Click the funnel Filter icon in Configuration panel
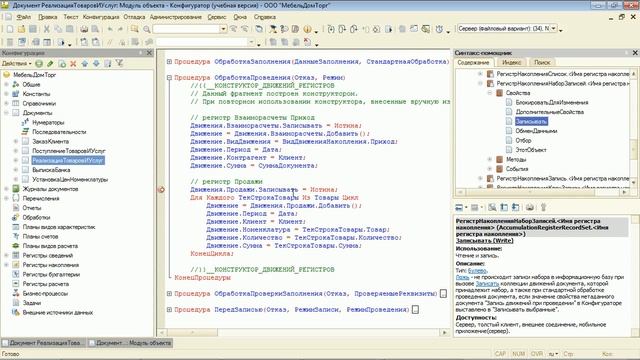The height and width of the screenshot is (360, 640). (x=119, y=64)
